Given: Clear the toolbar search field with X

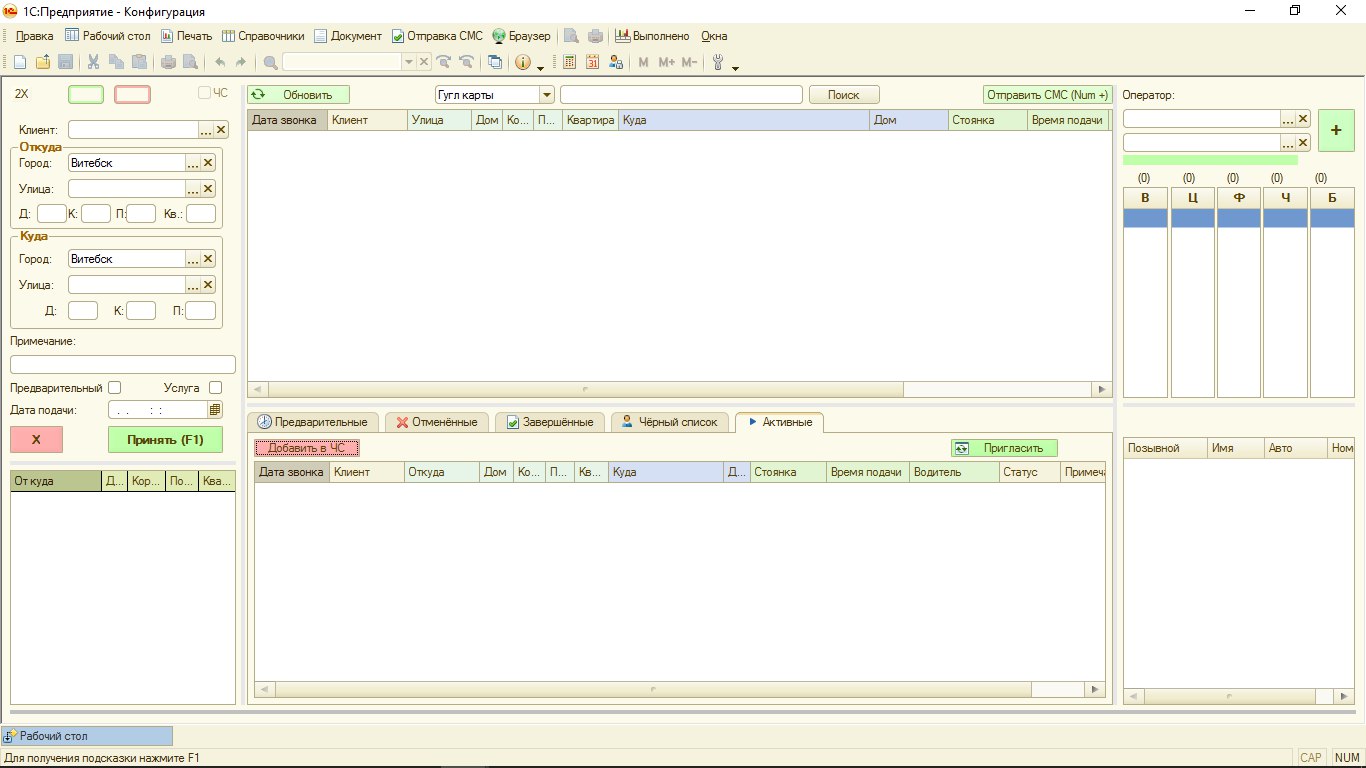Looking at the screenshot, I should (x=424, y=62).
